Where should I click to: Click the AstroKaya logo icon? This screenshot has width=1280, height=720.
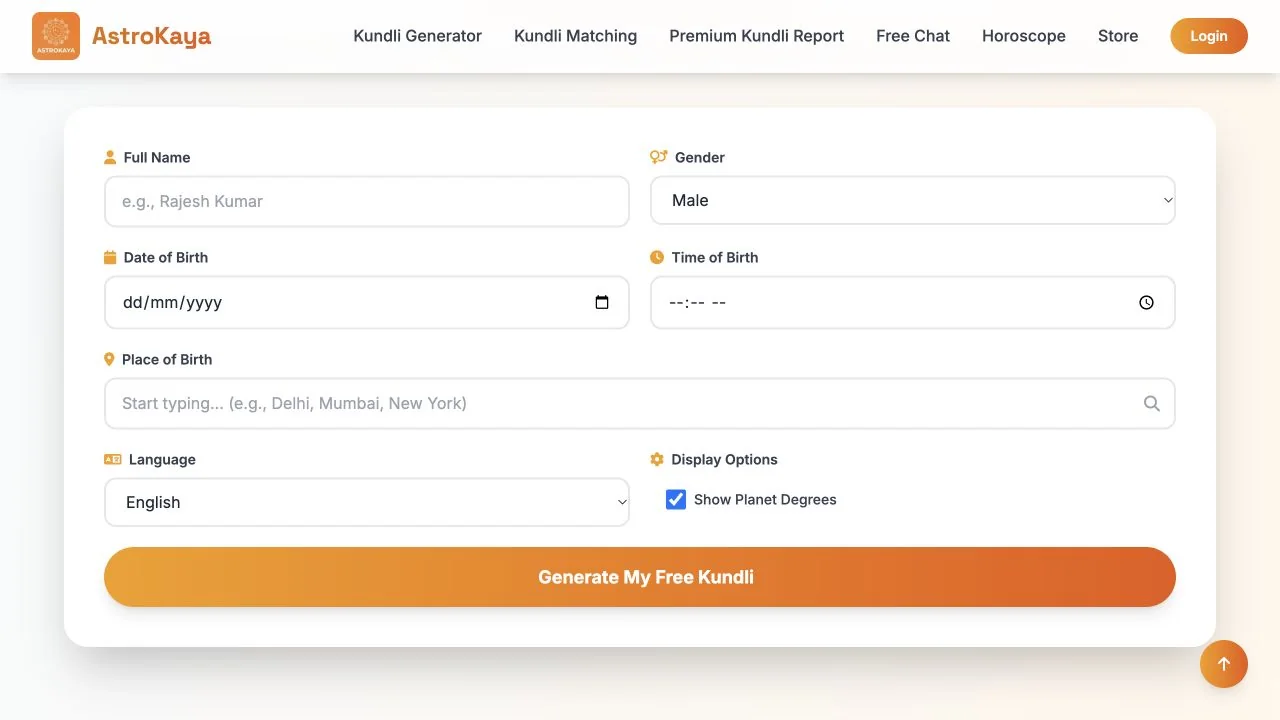[56, 36]
